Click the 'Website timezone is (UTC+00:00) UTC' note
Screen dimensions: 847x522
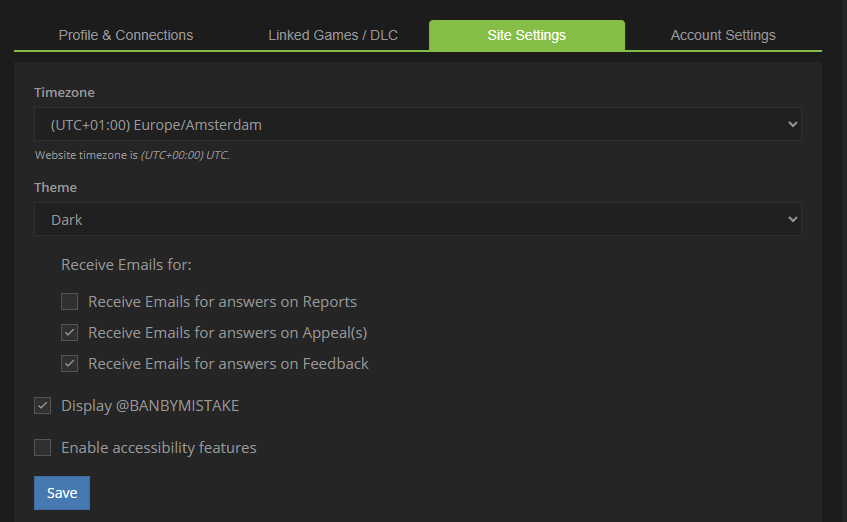coord(132,155)
